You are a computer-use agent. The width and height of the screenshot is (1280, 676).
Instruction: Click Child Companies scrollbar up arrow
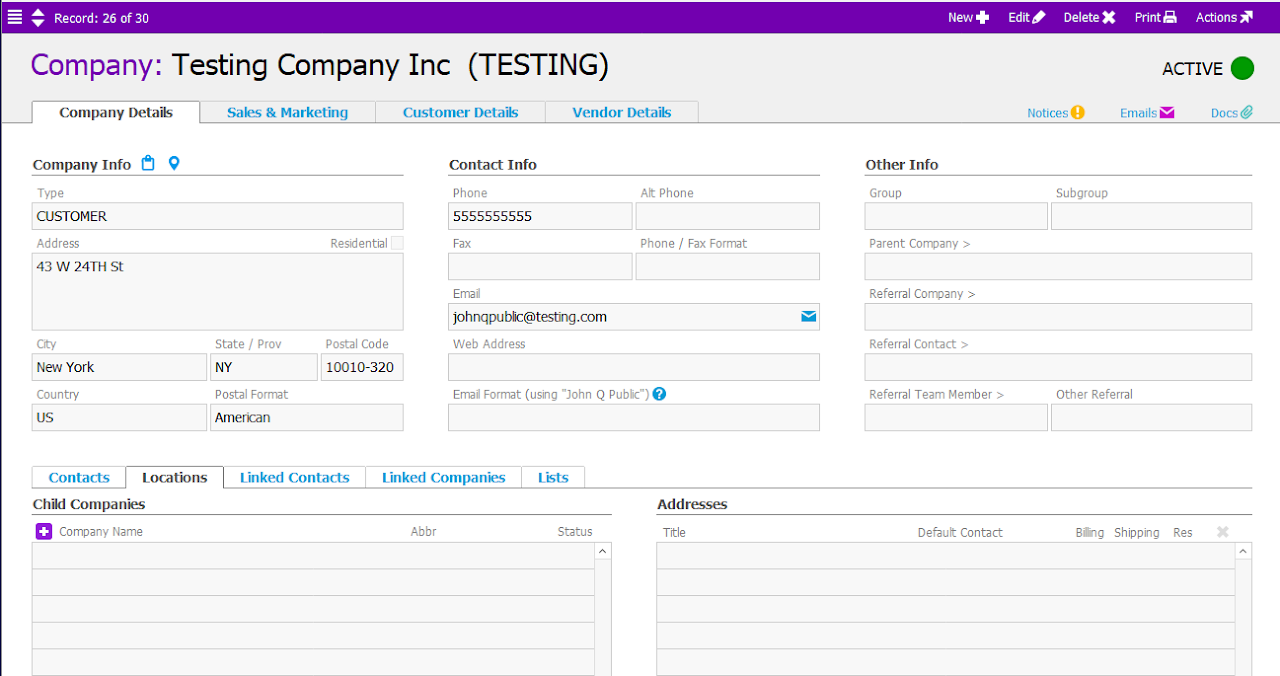603,551
